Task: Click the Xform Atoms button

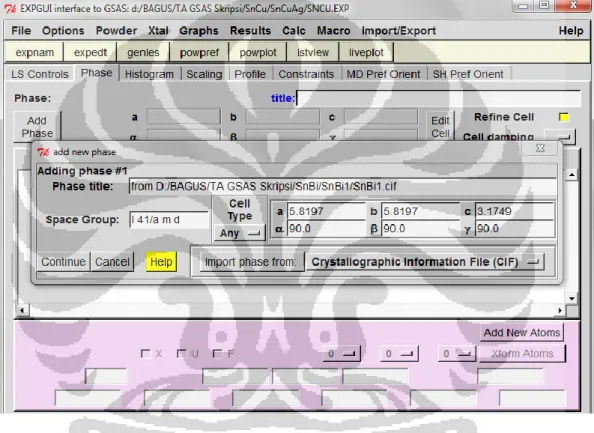Action: tap(522, 353)
